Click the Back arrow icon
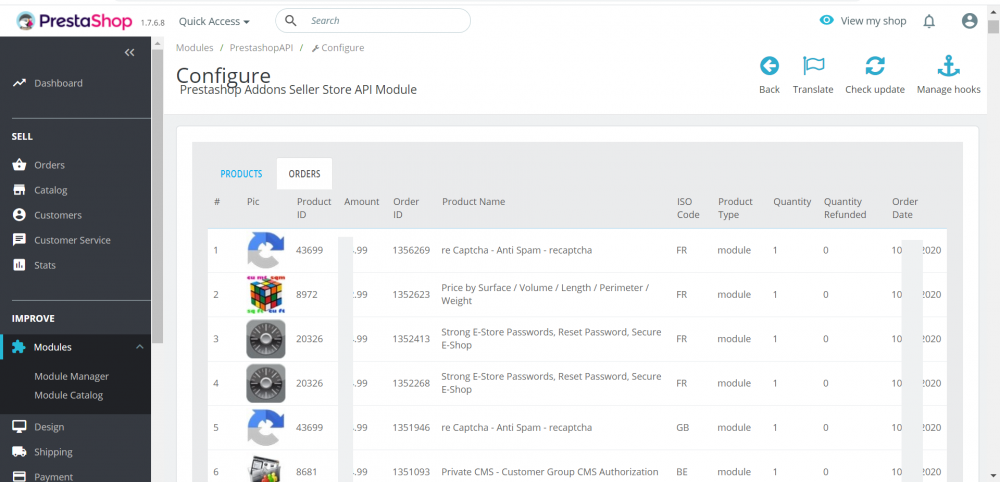1000x482 pixels. coord(769,66)
